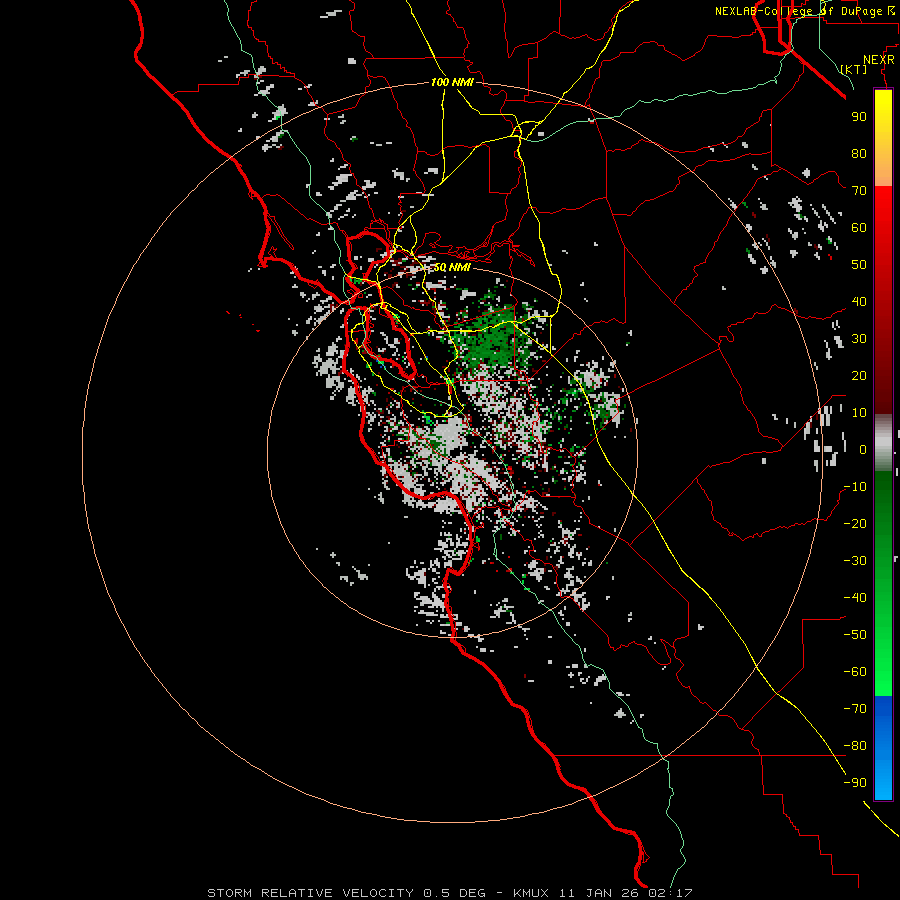Click the 0.5 DEG elevation text

pos(454,893)
